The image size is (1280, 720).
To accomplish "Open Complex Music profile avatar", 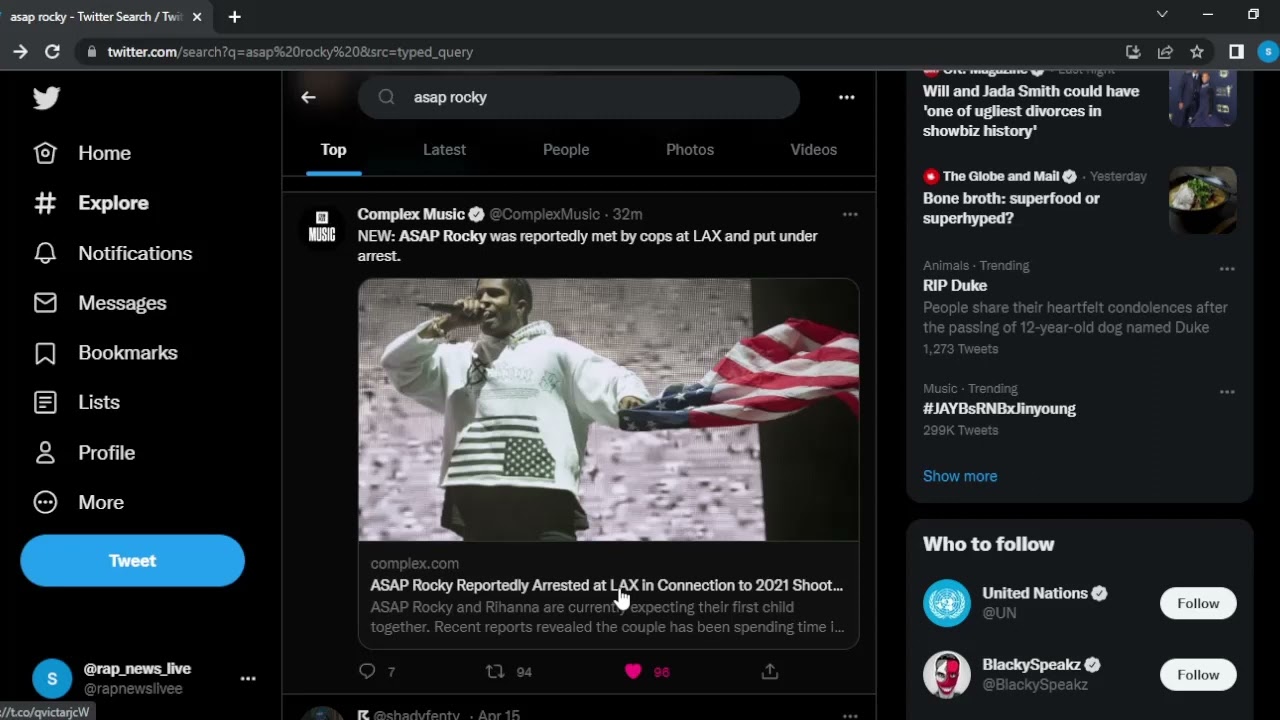I will point(322,228).
